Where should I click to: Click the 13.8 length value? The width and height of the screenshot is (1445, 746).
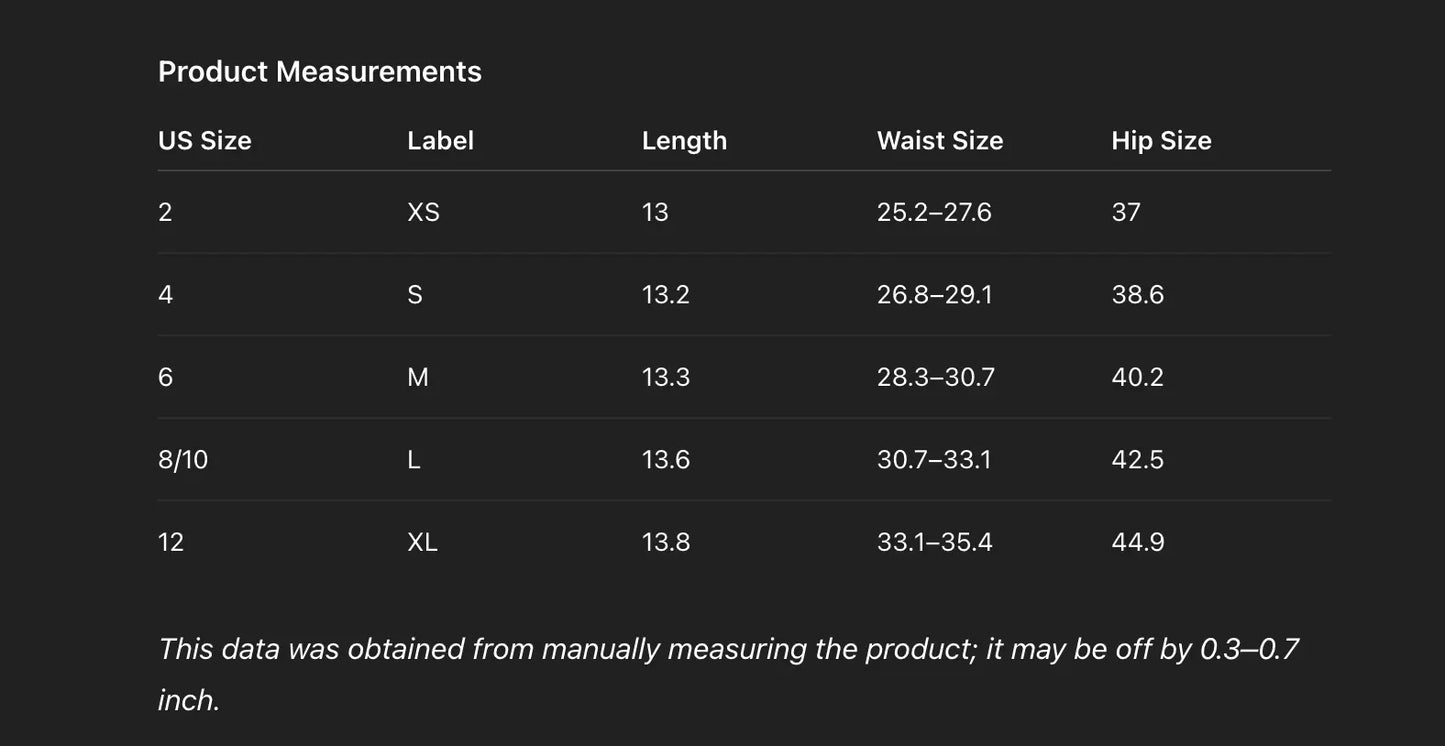tap(665, 542)
